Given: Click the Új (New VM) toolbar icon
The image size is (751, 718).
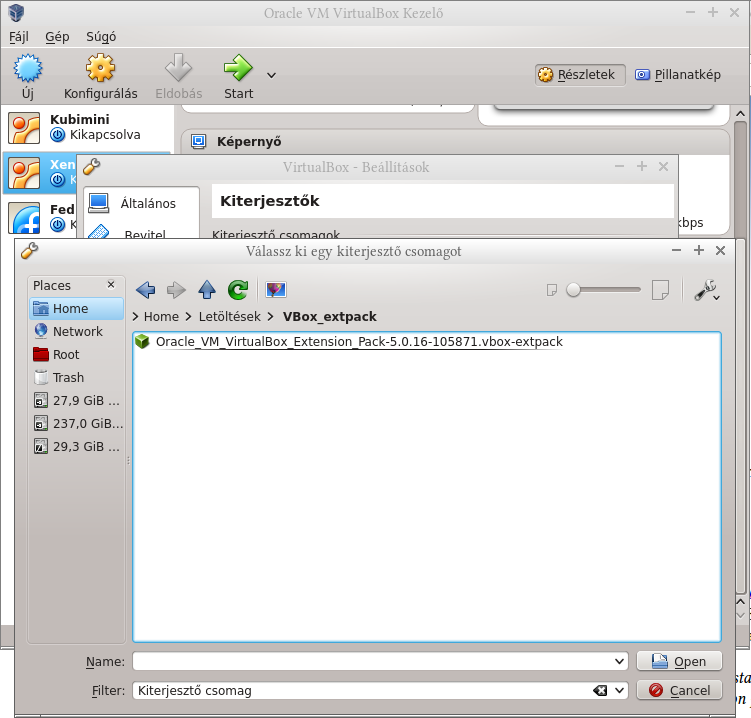Looking at the screenshot, I should (x=27, y=68).
